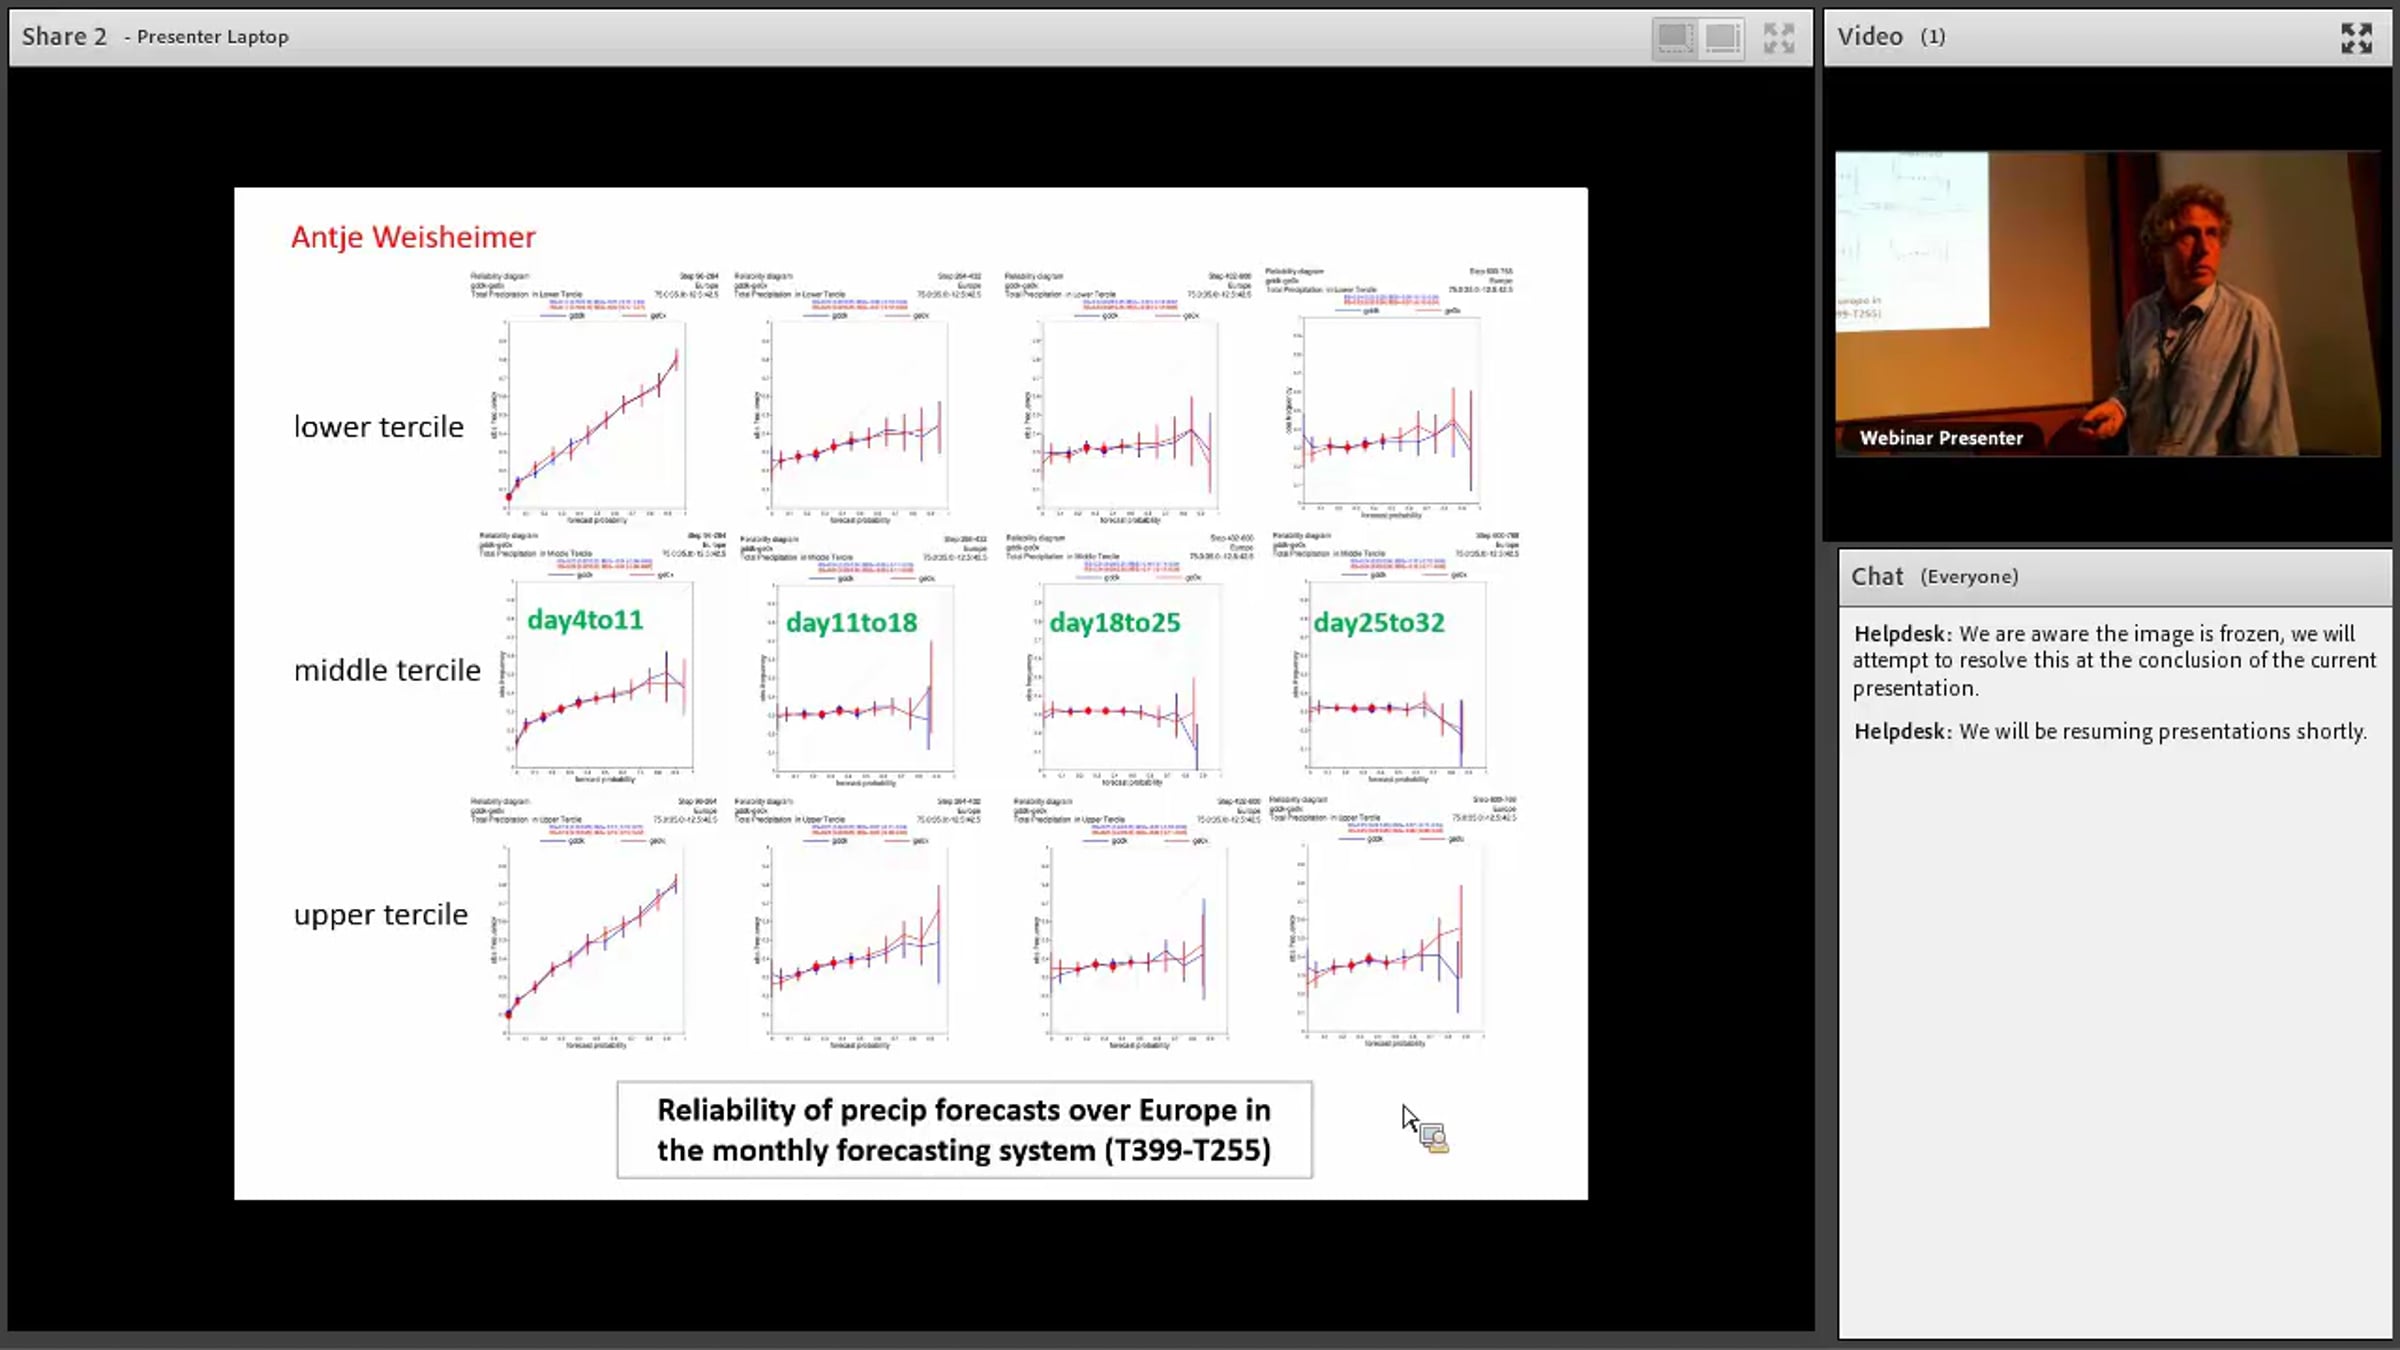This screenshot has height=1350, width=2400.
Task: Click the upper tercile chart below day11to18
Action: 858,923
